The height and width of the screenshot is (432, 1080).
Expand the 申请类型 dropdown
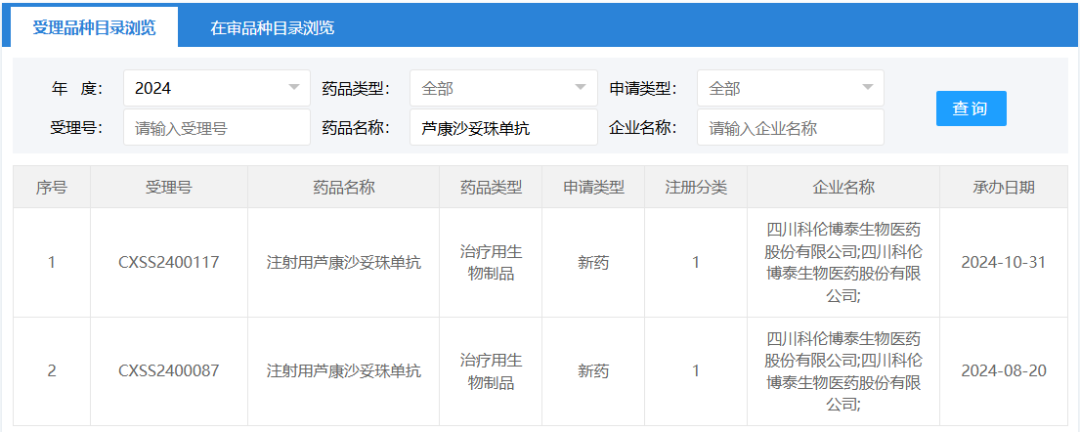pyautogui.click(x=790, y=88)
